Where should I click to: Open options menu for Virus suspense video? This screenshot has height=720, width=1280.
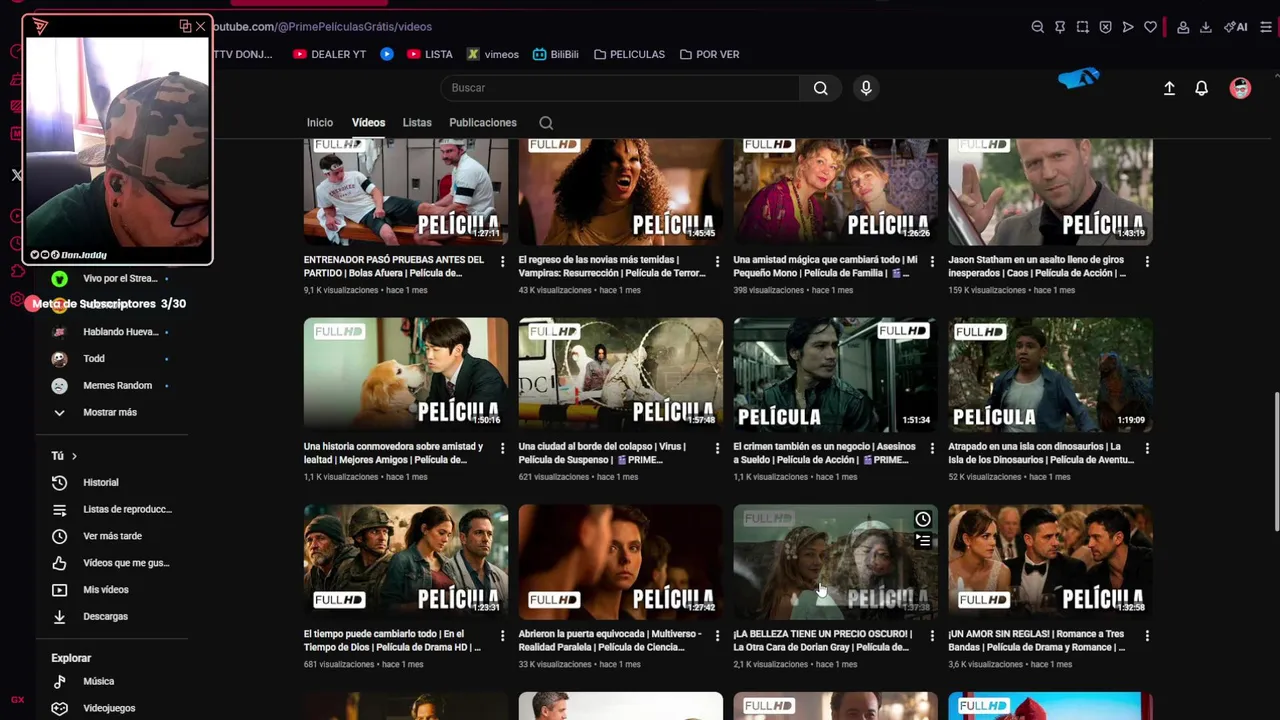pyautogui.click(x=717, y=448)
